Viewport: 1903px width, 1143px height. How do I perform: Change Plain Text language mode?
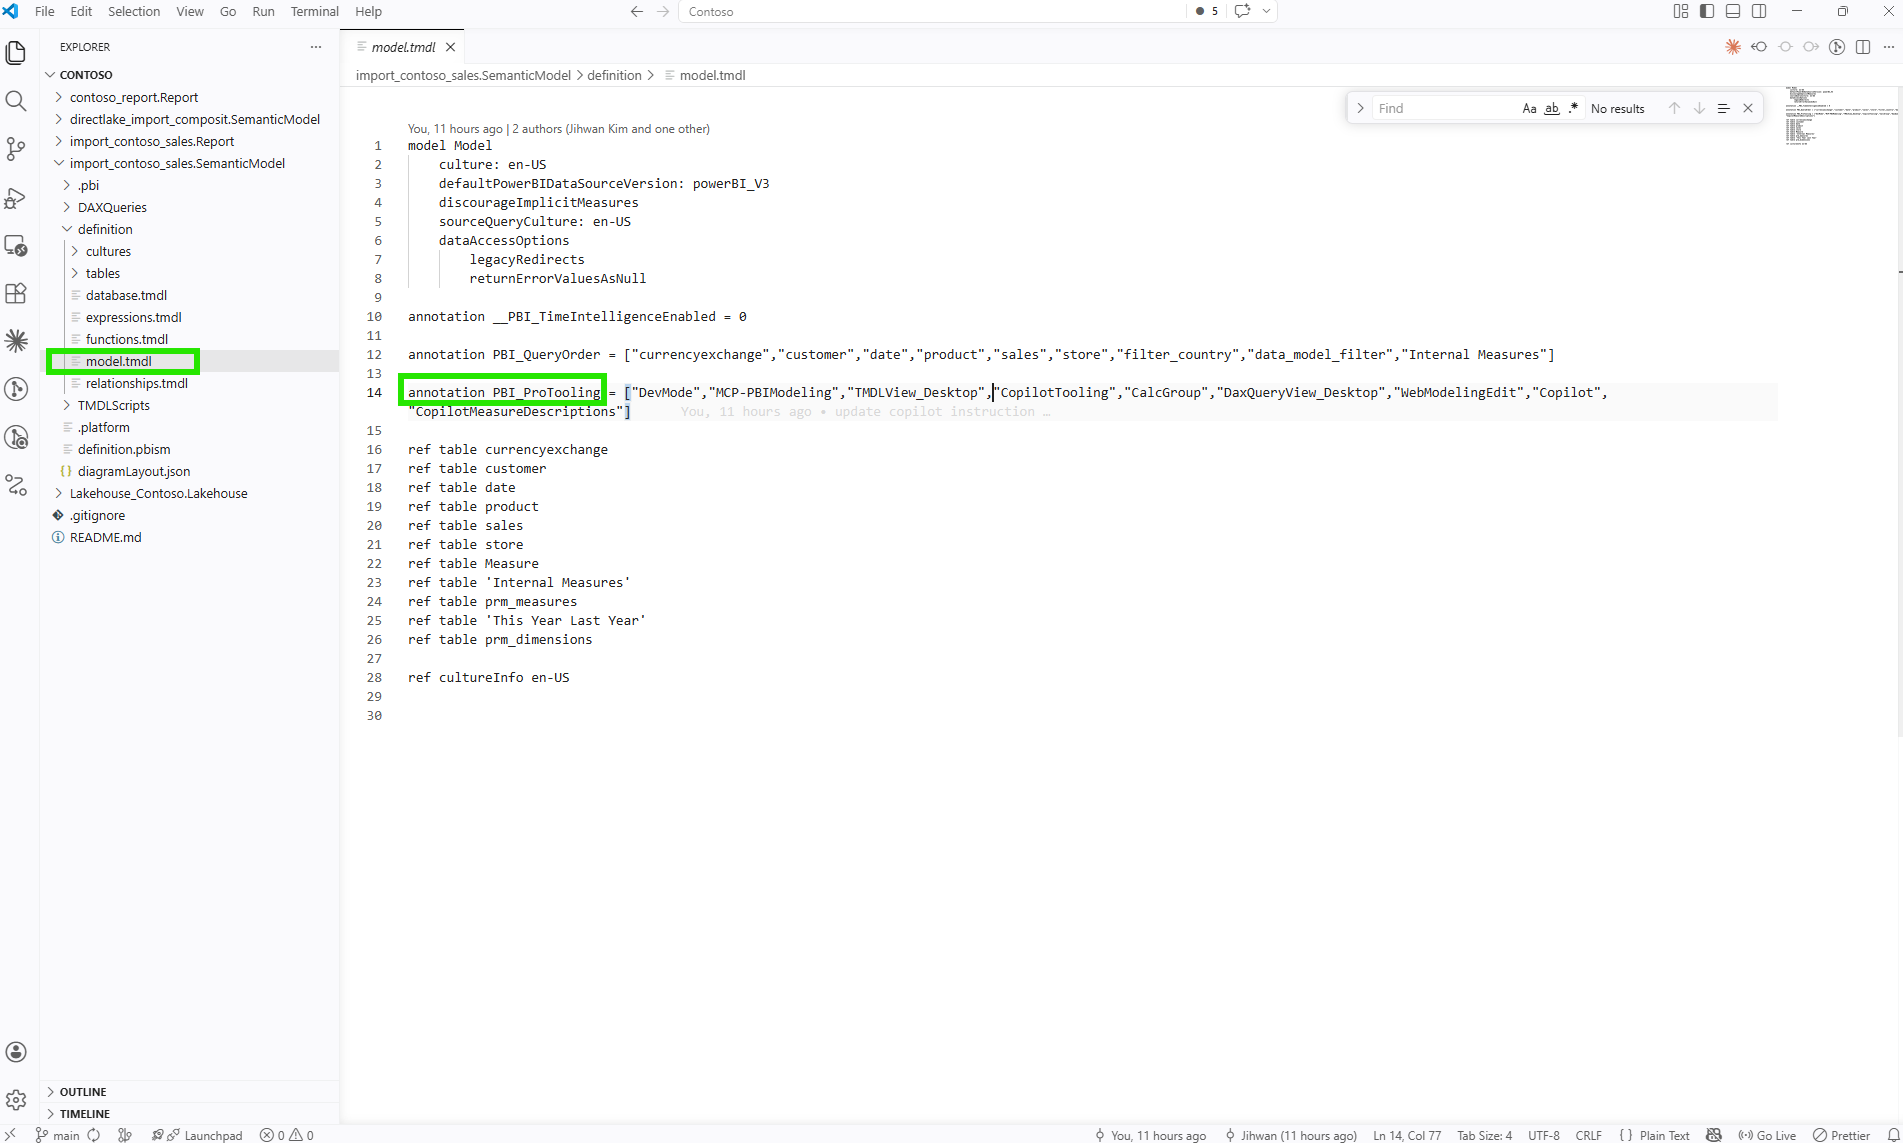(x=1664, y=1135)
